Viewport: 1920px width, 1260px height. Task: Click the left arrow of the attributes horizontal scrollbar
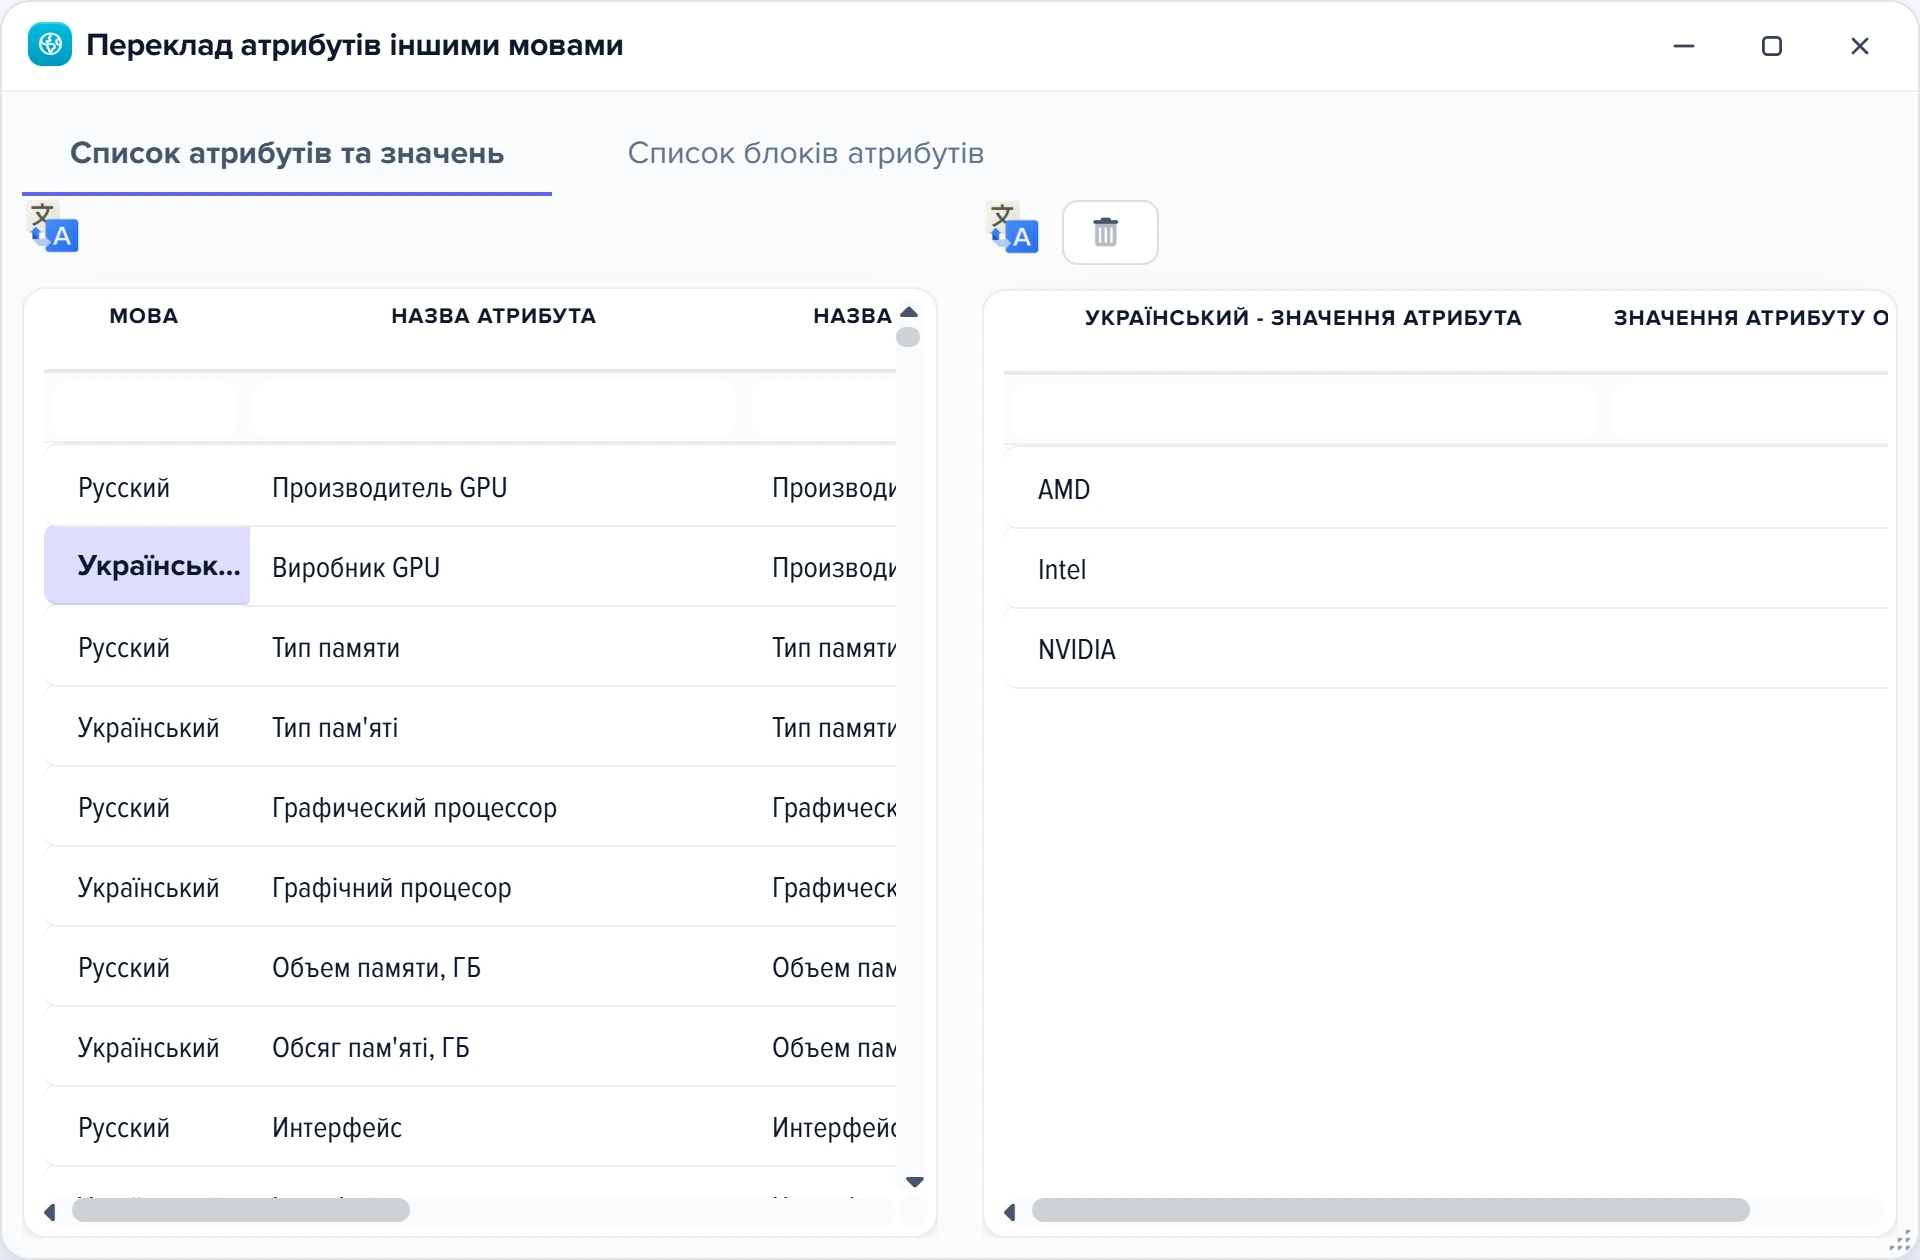pos(49,1212)
